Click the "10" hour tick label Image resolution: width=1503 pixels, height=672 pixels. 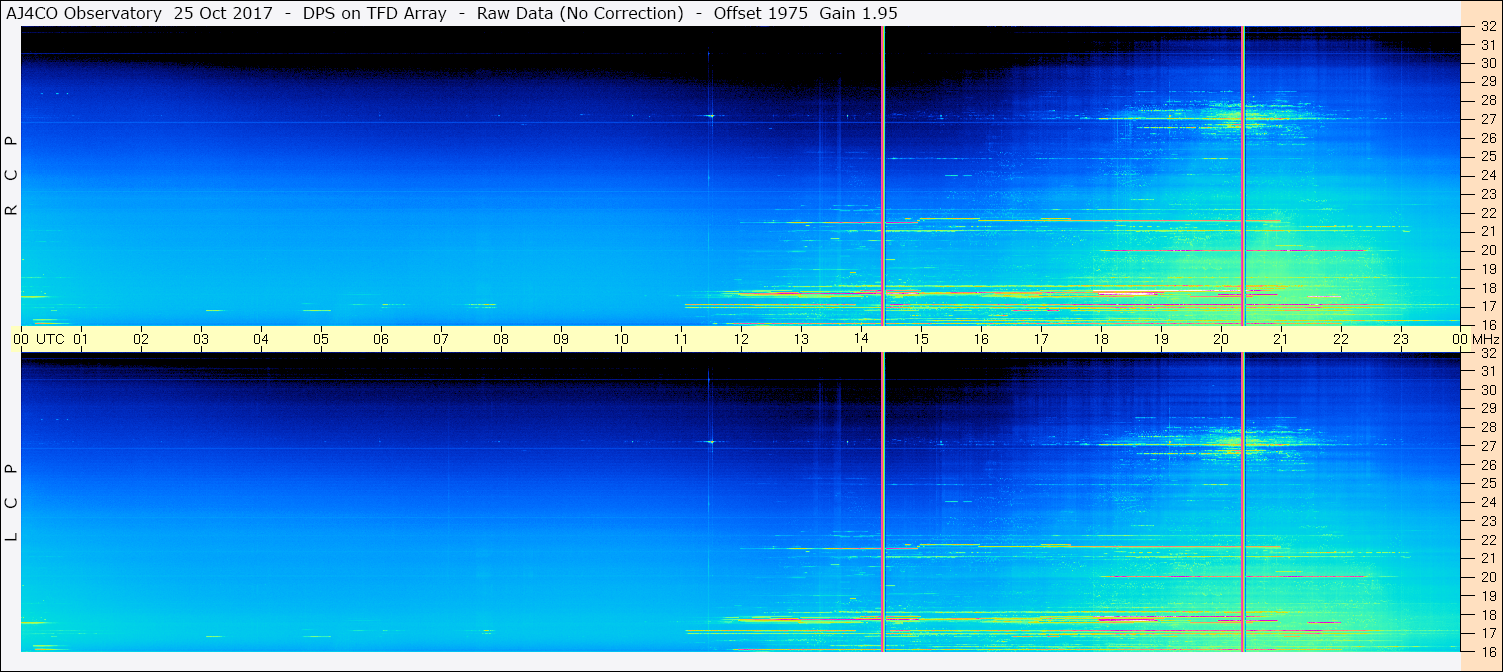(x=621, y=339)
